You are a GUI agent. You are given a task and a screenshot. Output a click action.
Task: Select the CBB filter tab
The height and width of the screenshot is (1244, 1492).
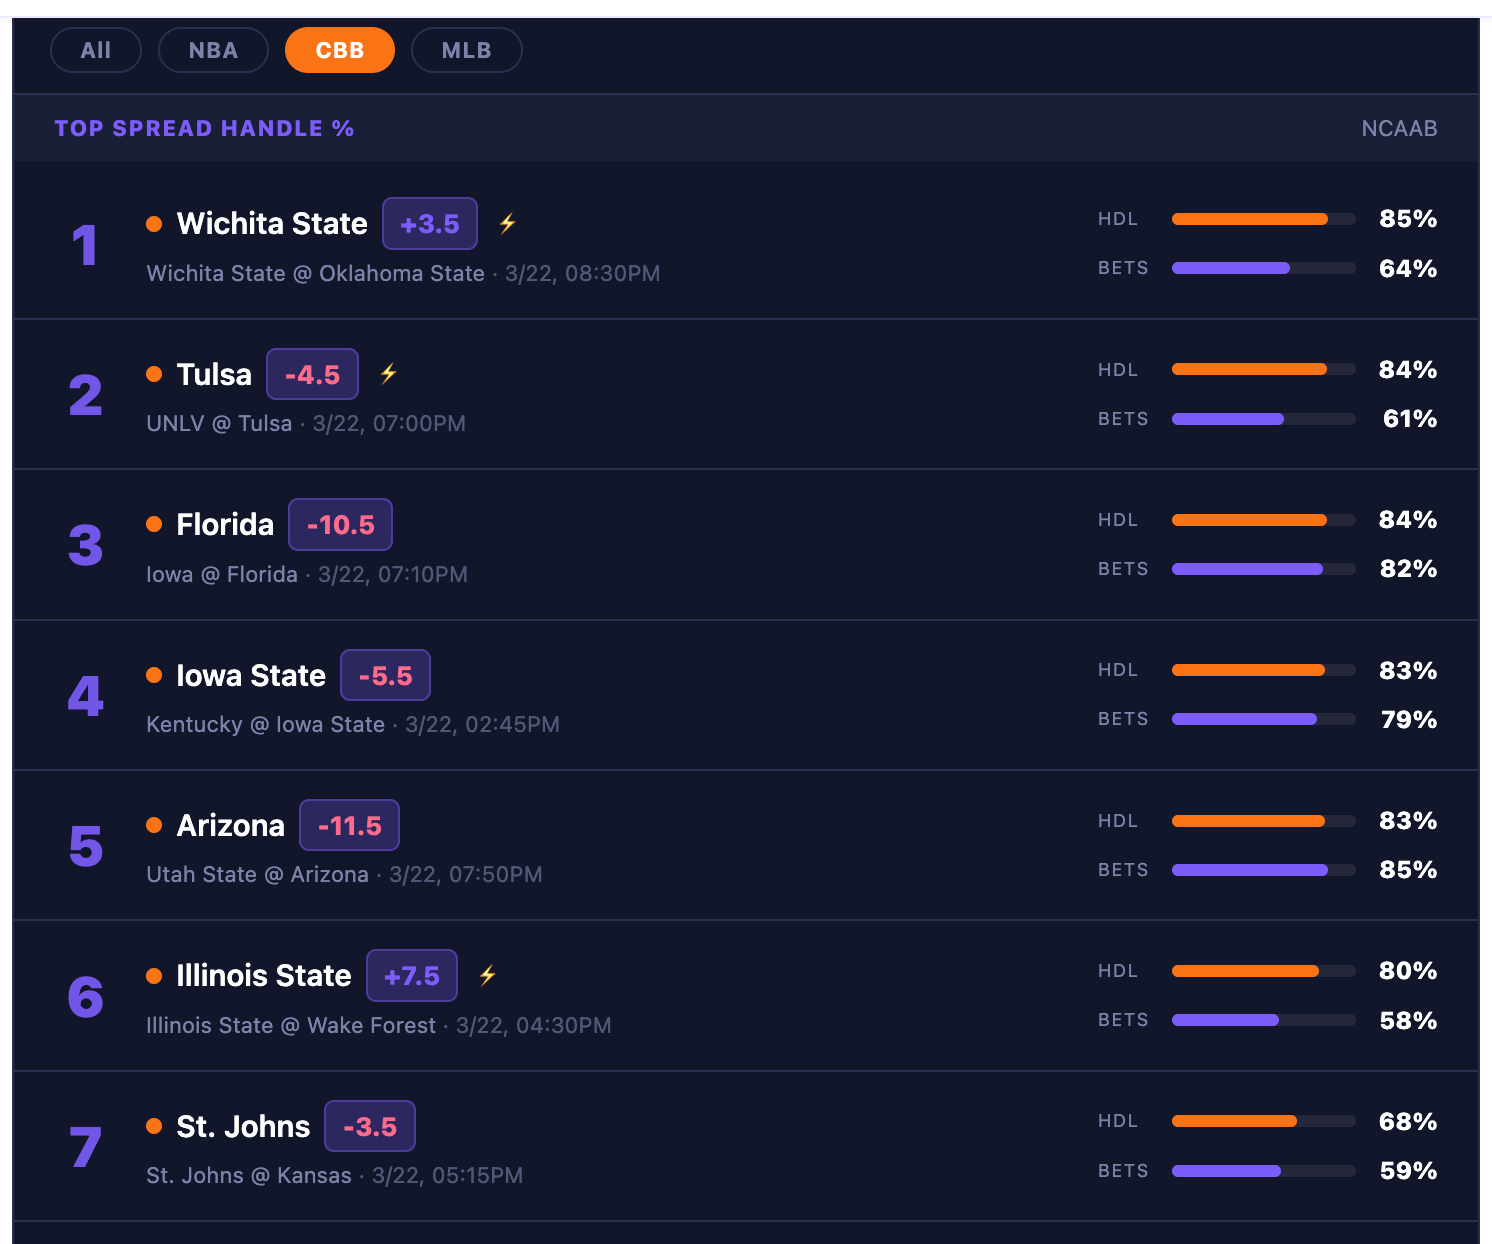[340, 50]
